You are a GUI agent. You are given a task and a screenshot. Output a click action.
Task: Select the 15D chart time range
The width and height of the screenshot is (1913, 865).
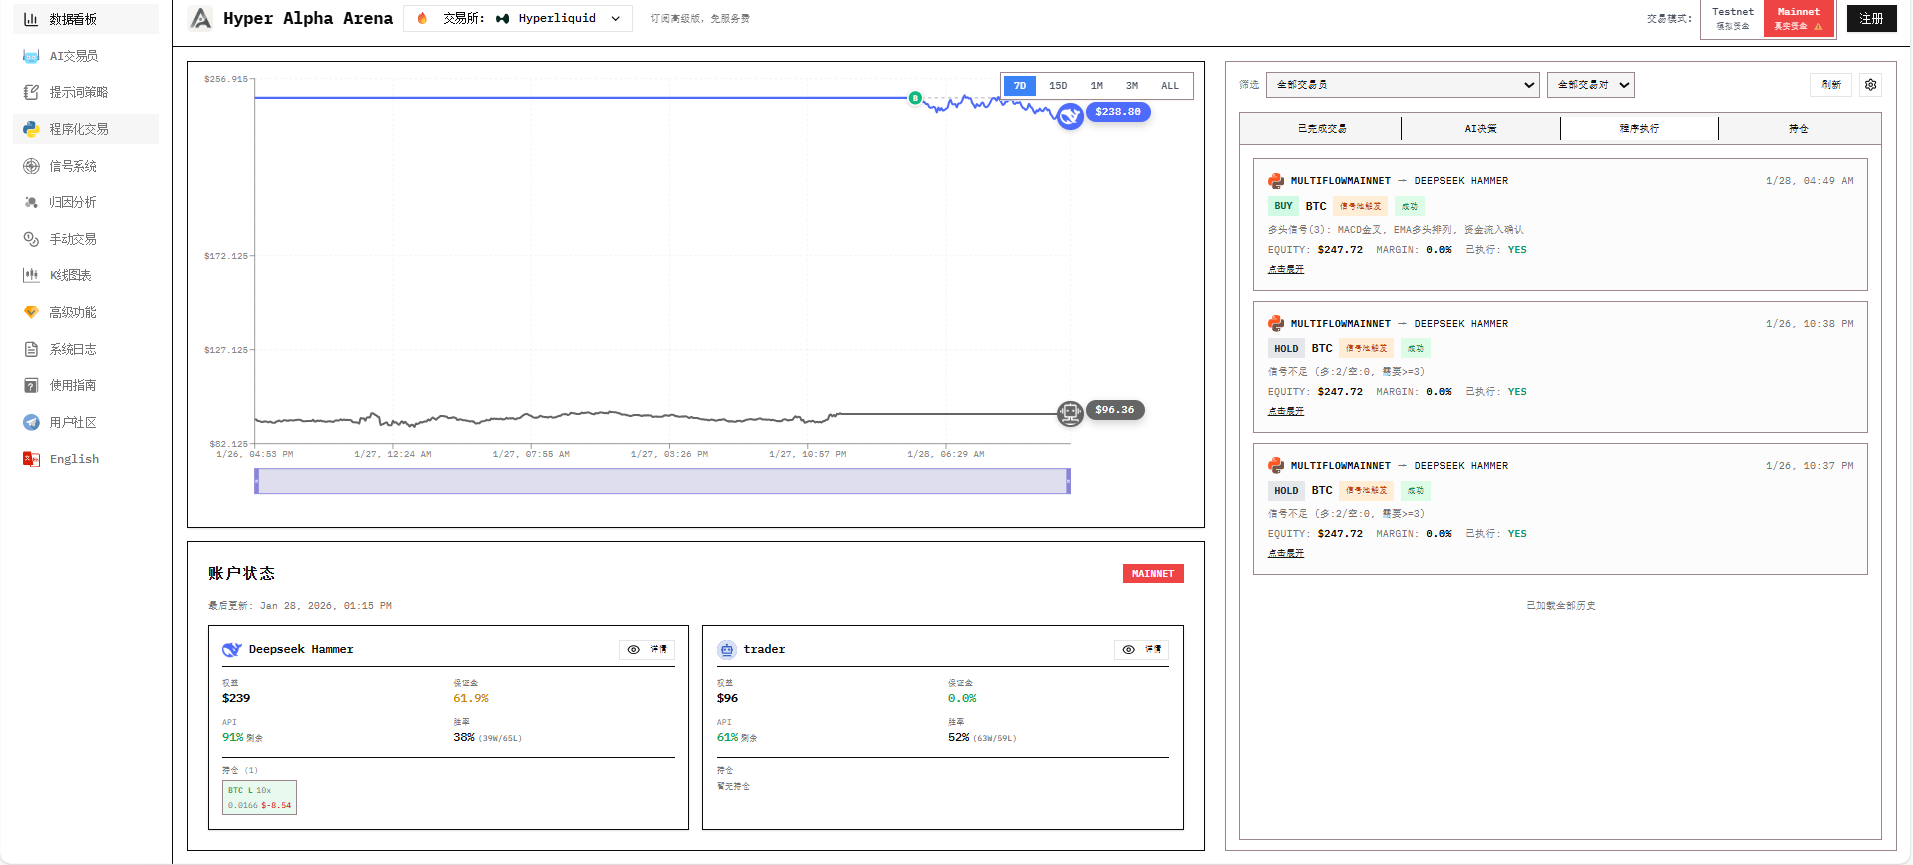[x=1058, y=86]
